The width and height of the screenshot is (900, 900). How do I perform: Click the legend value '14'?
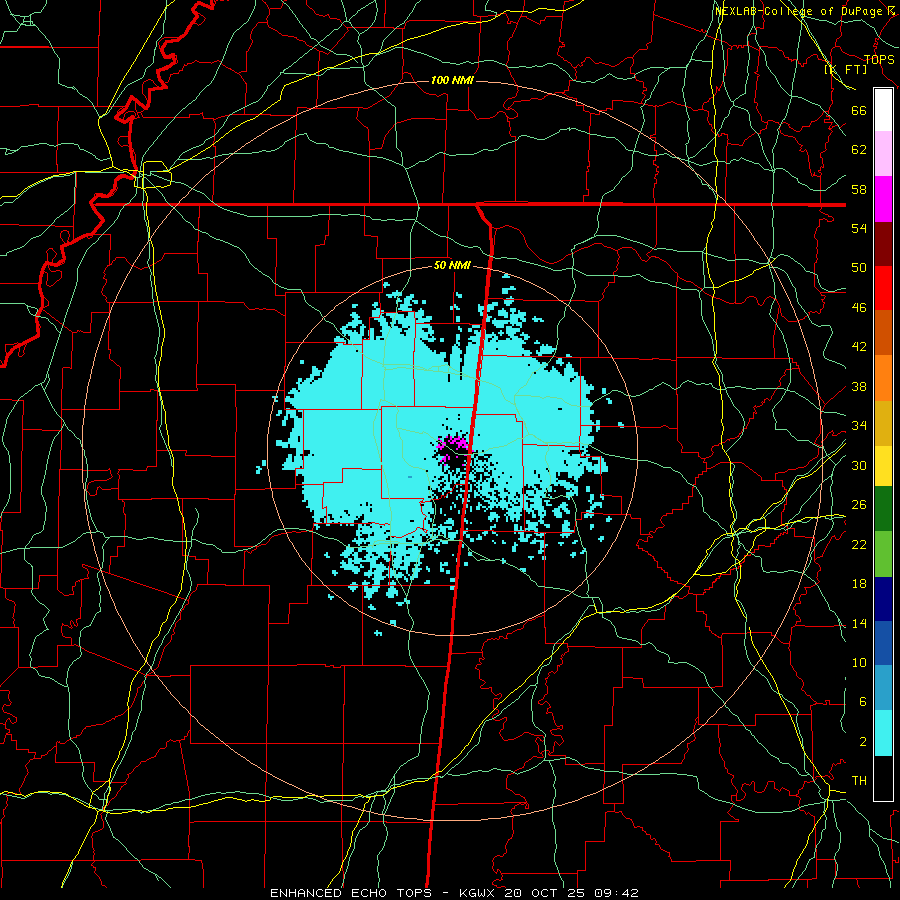pos(859,623)
